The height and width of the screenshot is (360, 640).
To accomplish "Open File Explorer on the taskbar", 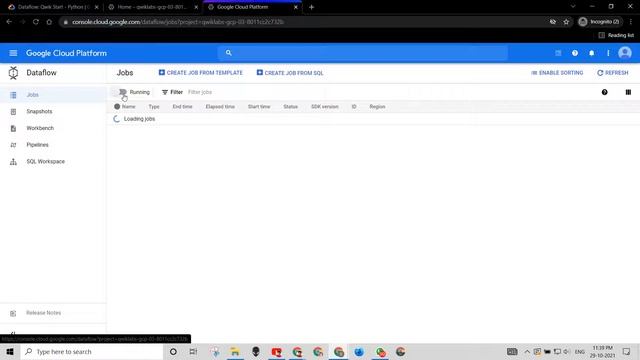I will [235, 351].
